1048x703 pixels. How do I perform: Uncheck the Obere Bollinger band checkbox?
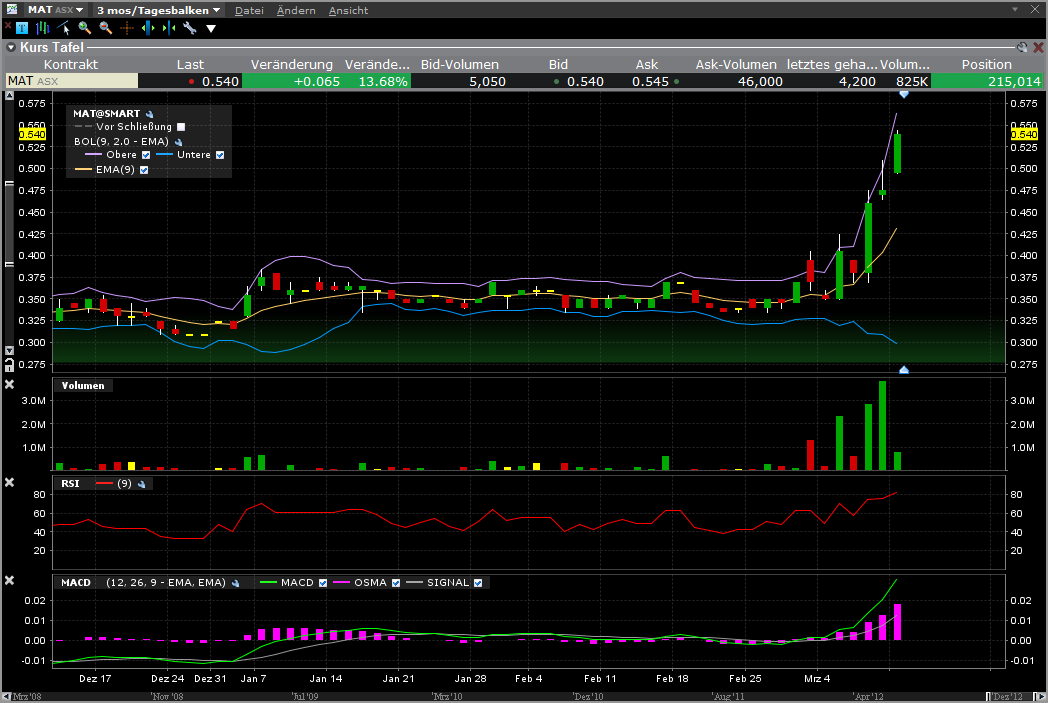click(x=146, y=155)
